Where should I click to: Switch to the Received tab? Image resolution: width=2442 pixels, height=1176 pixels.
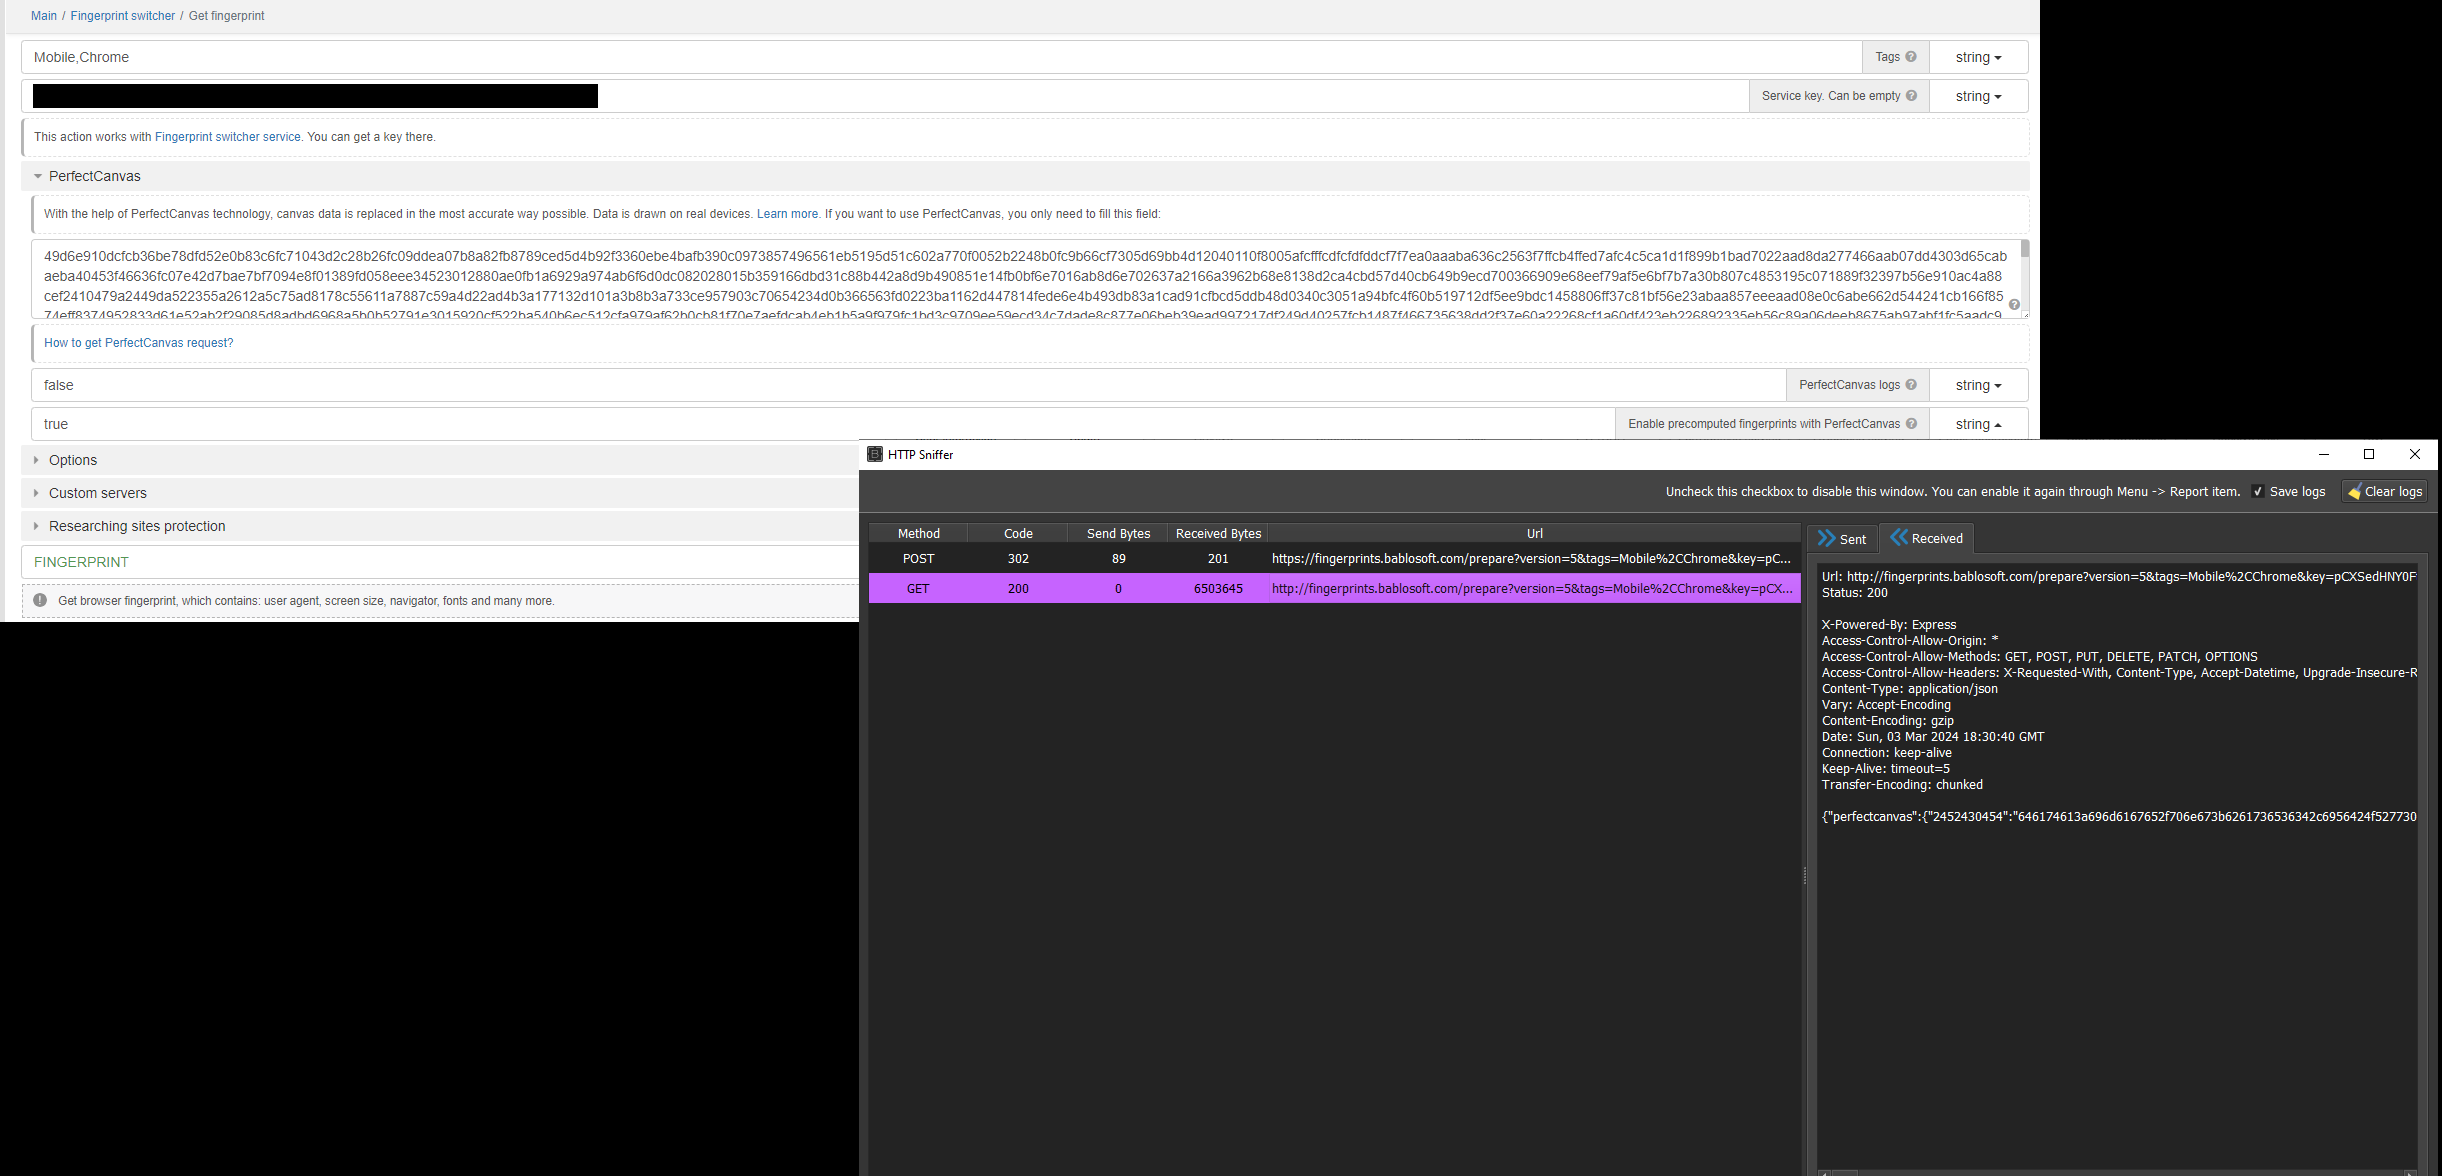[1926, 539]
